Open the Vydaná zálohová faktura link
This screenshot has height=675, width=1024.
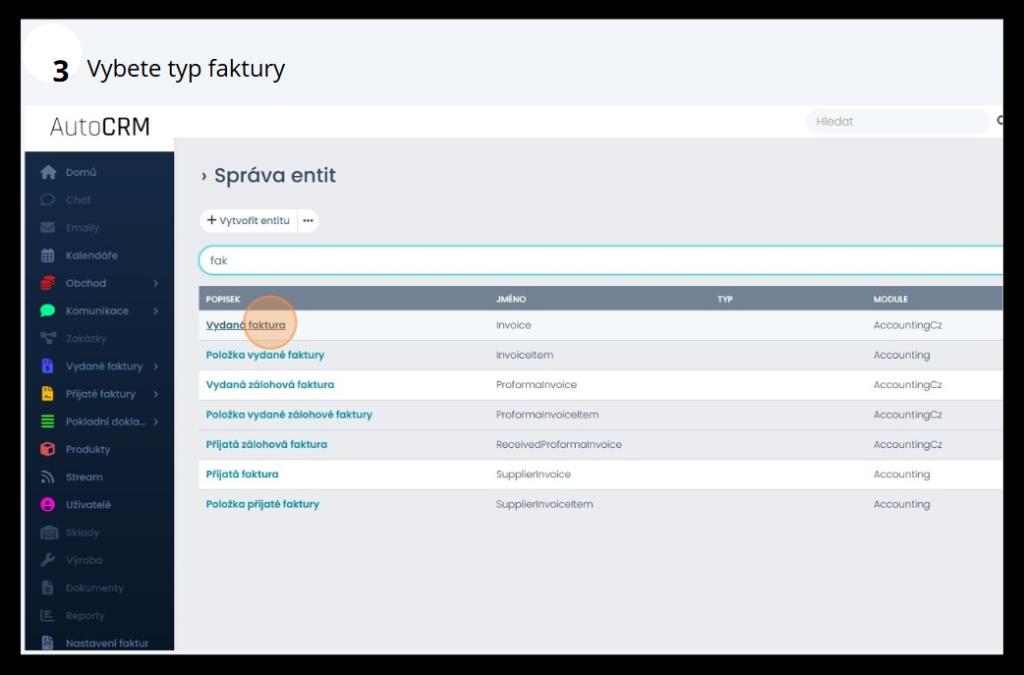pyautogui.click(x=270, y=385)
